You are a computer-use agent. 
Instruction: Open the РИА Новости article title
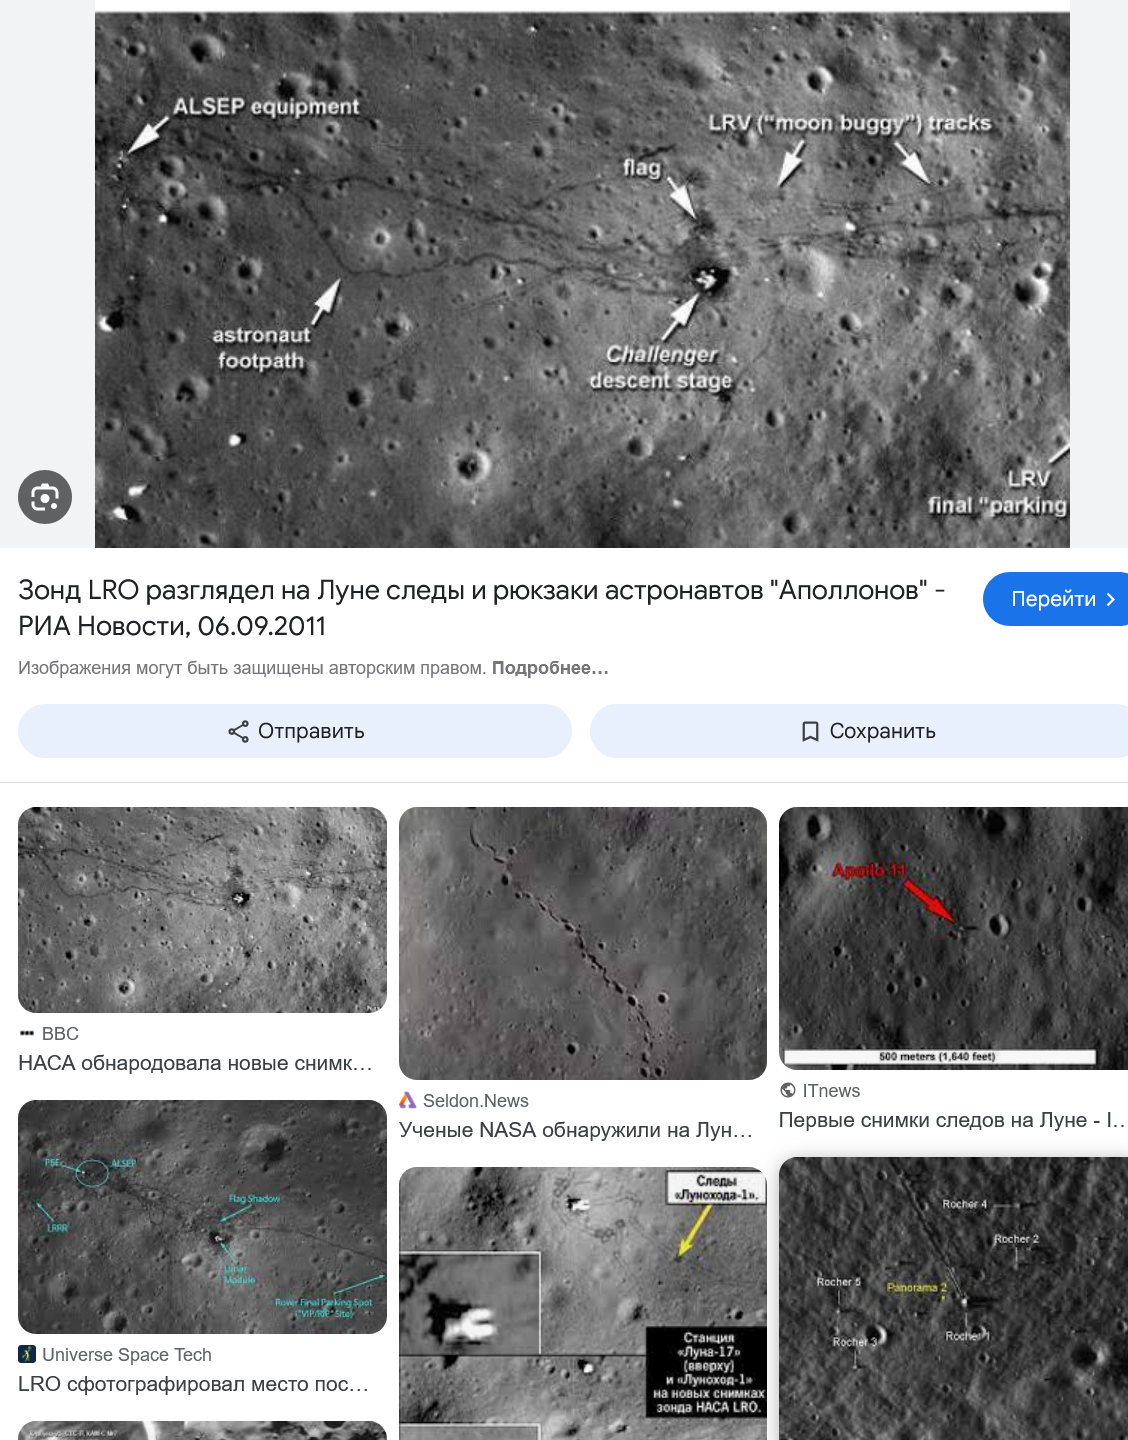[482, 608]
